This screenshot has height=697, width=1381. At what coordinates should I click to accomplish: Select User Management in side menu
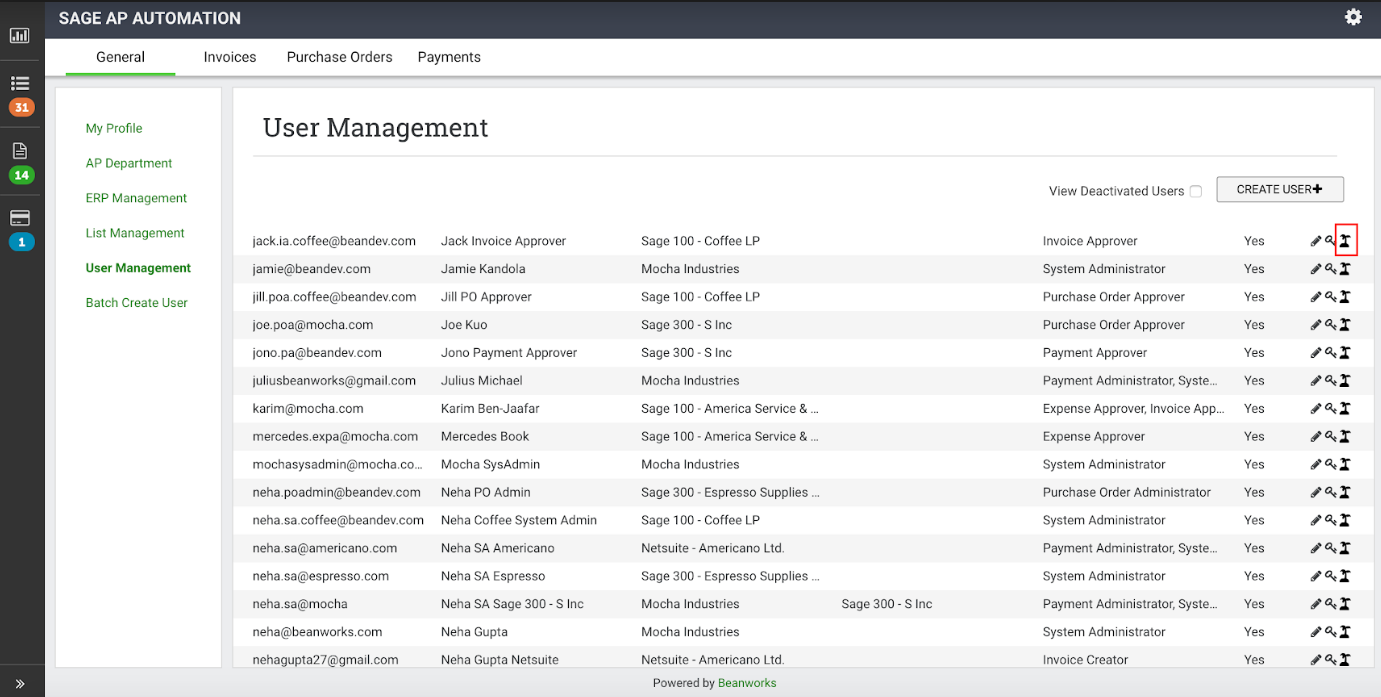[x=138, y=268]
